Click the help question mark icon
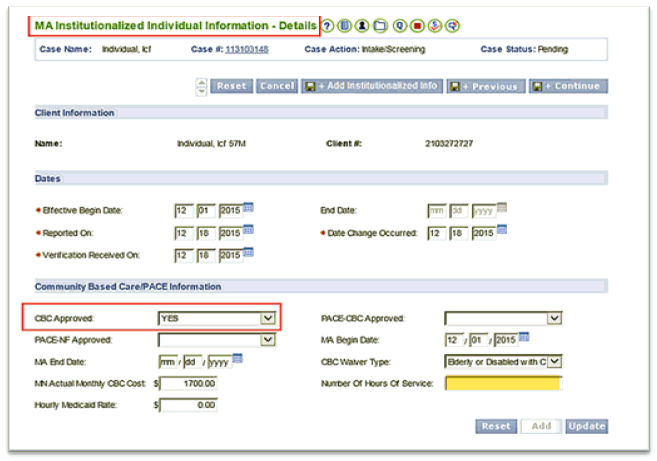 pyautogui.click(x=328, y=24)
